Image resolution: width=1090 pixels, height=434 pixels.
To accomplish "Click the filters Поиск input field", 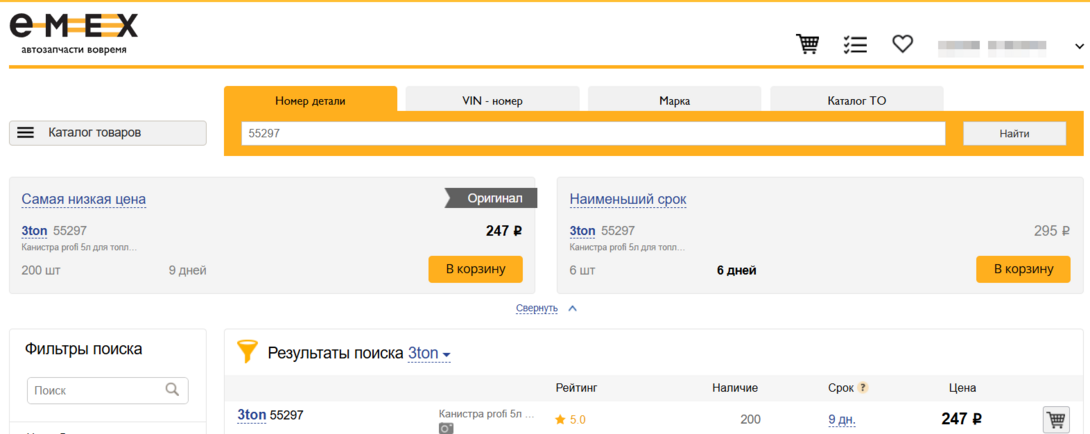I will [x=108, y=391].
